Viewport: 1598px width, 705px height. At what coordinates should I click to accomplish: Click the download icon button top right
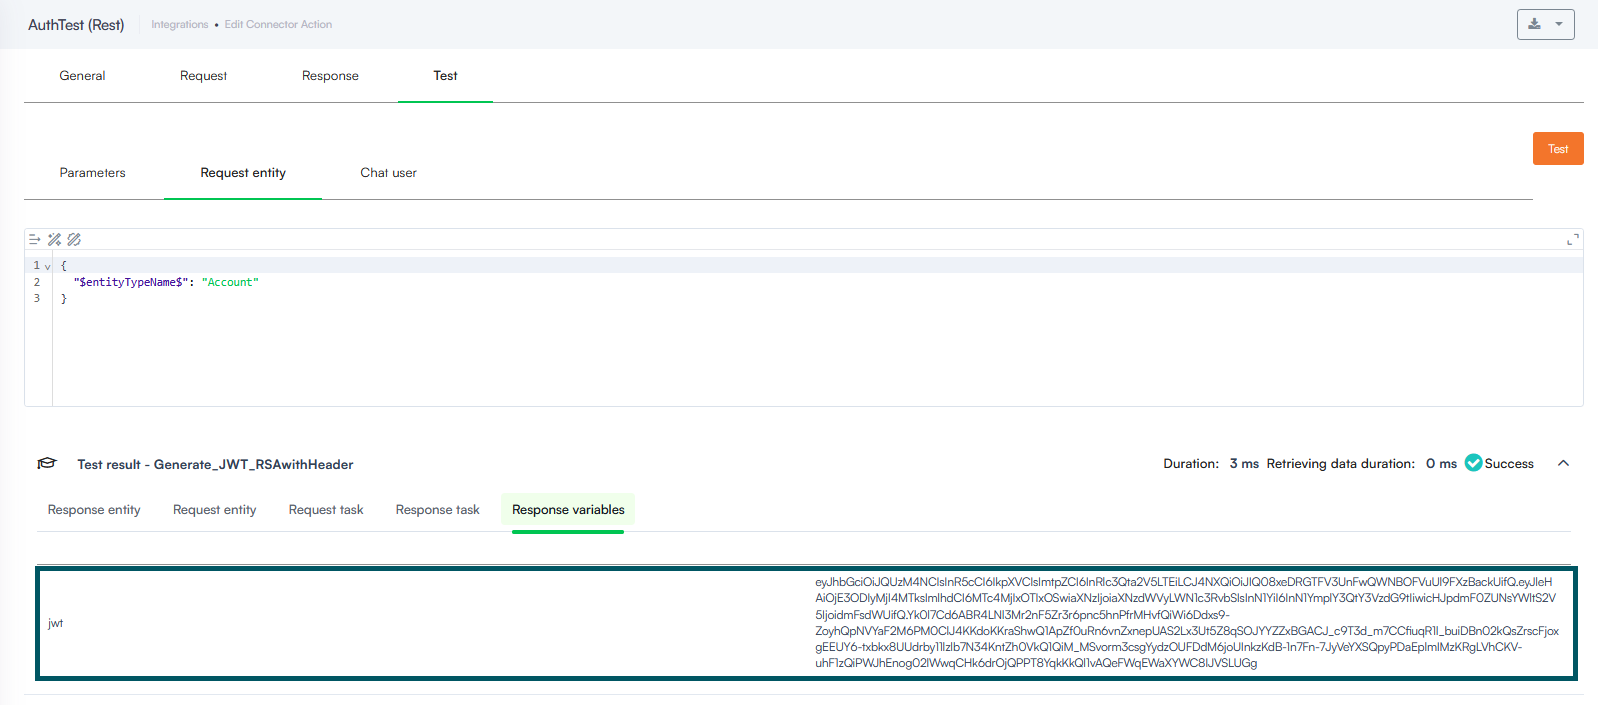pos(1534,24)
